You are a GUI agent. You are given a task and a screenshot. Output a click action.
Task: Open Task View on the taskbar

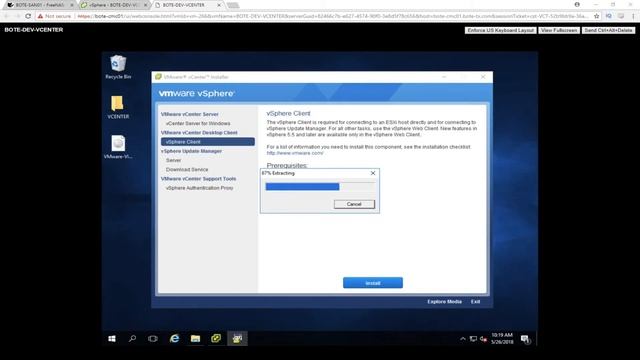coord(153,338)
